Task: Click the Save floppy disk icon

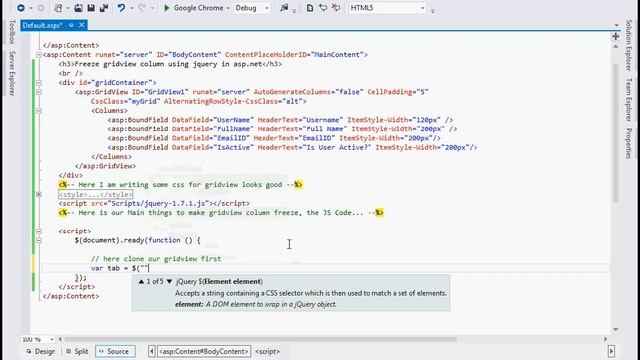Action: pos(91,8)
